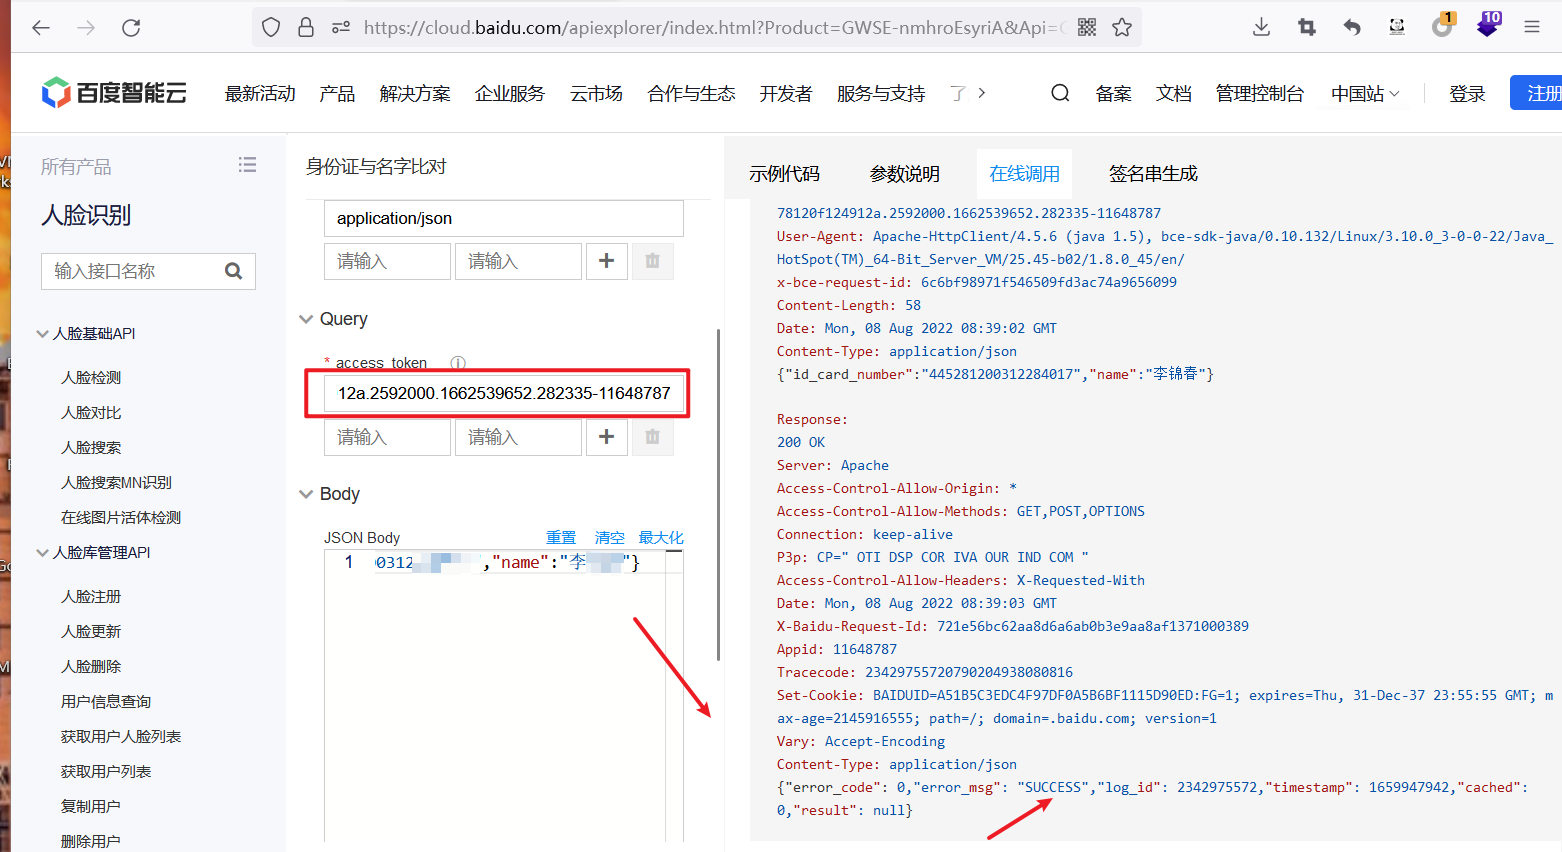Click the search magnifier in top navigation
This screenshot has height=852, width=1562.
1060,93
